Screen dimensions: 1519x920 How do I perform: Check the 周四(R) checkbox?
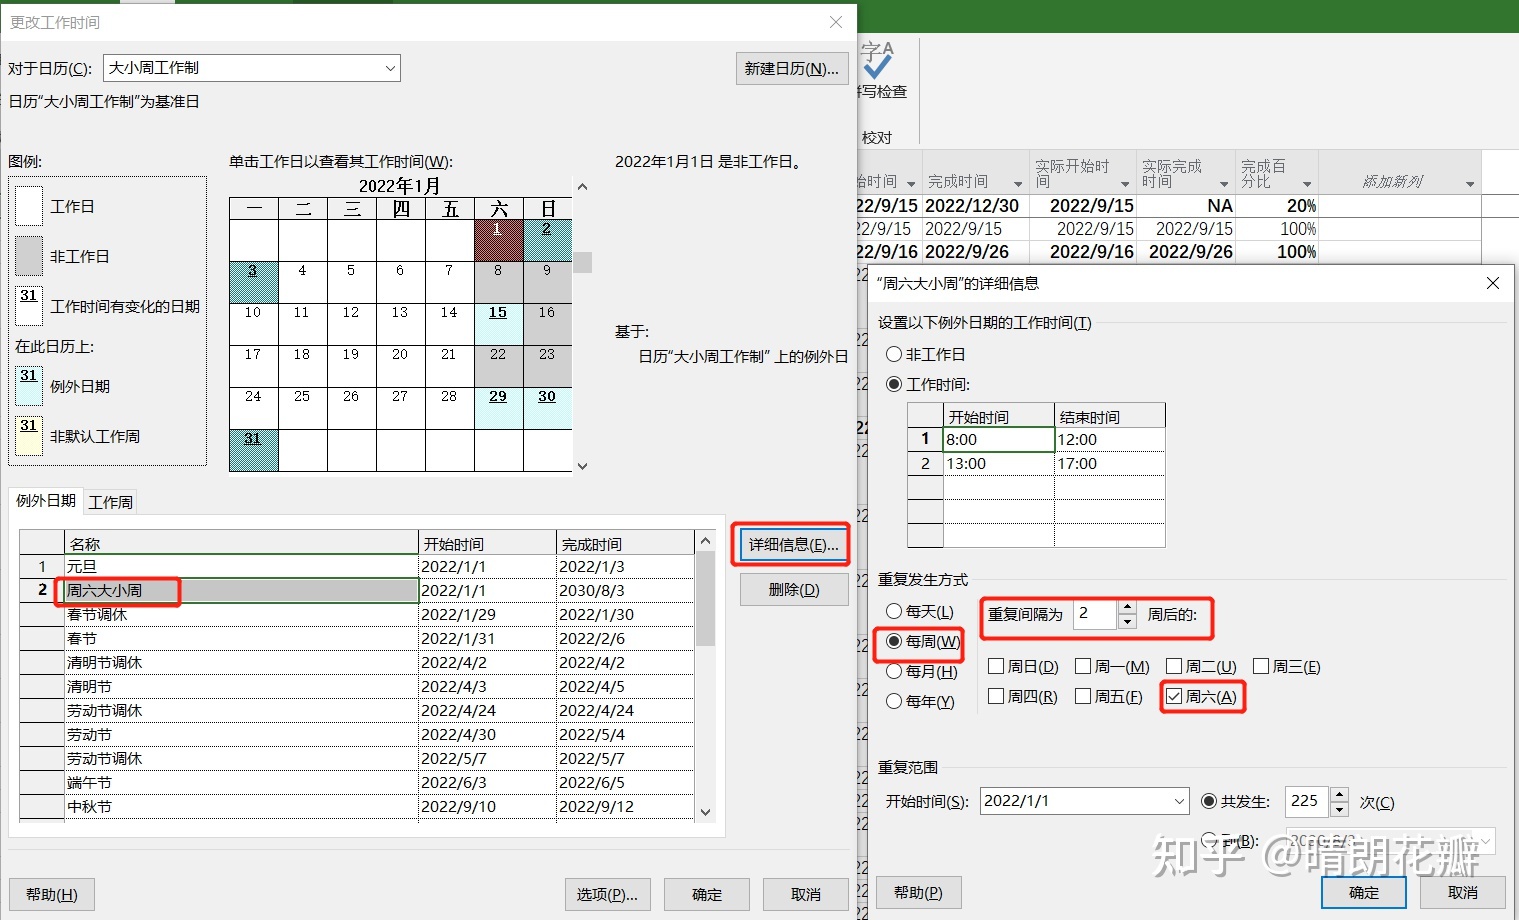click(996, 696)
